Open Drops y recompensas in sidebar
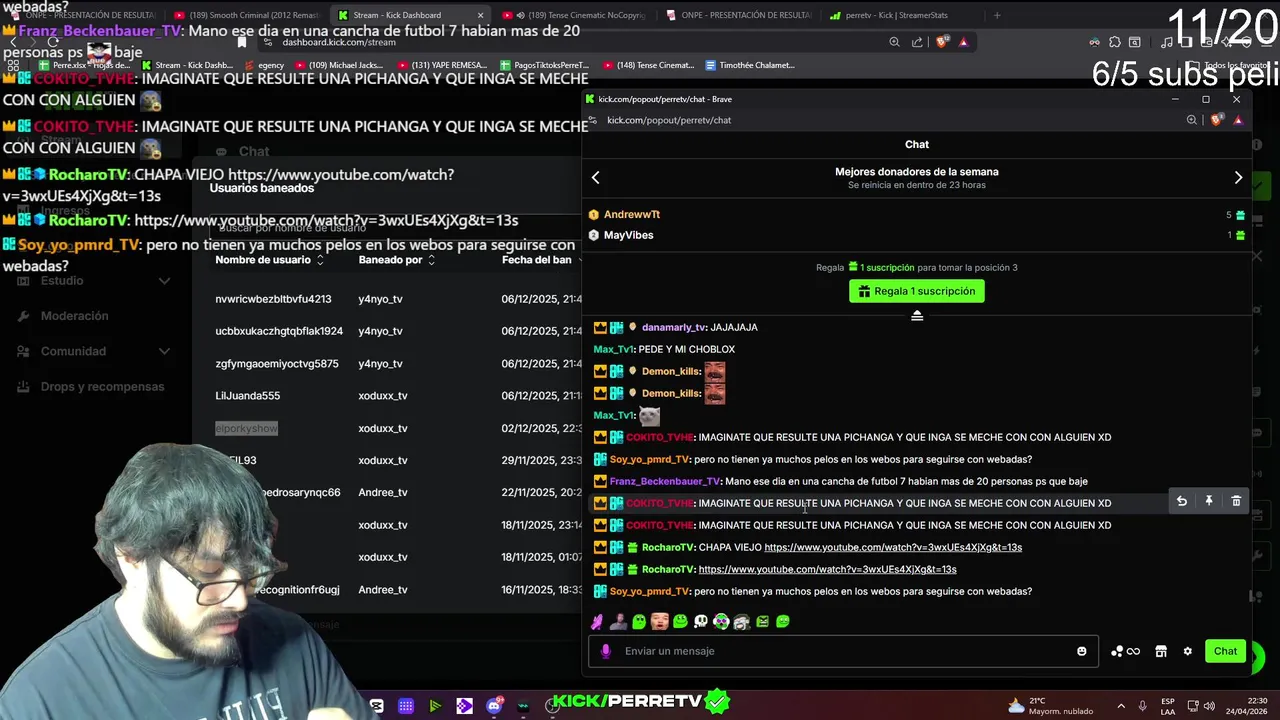 (x=92, y=387)
